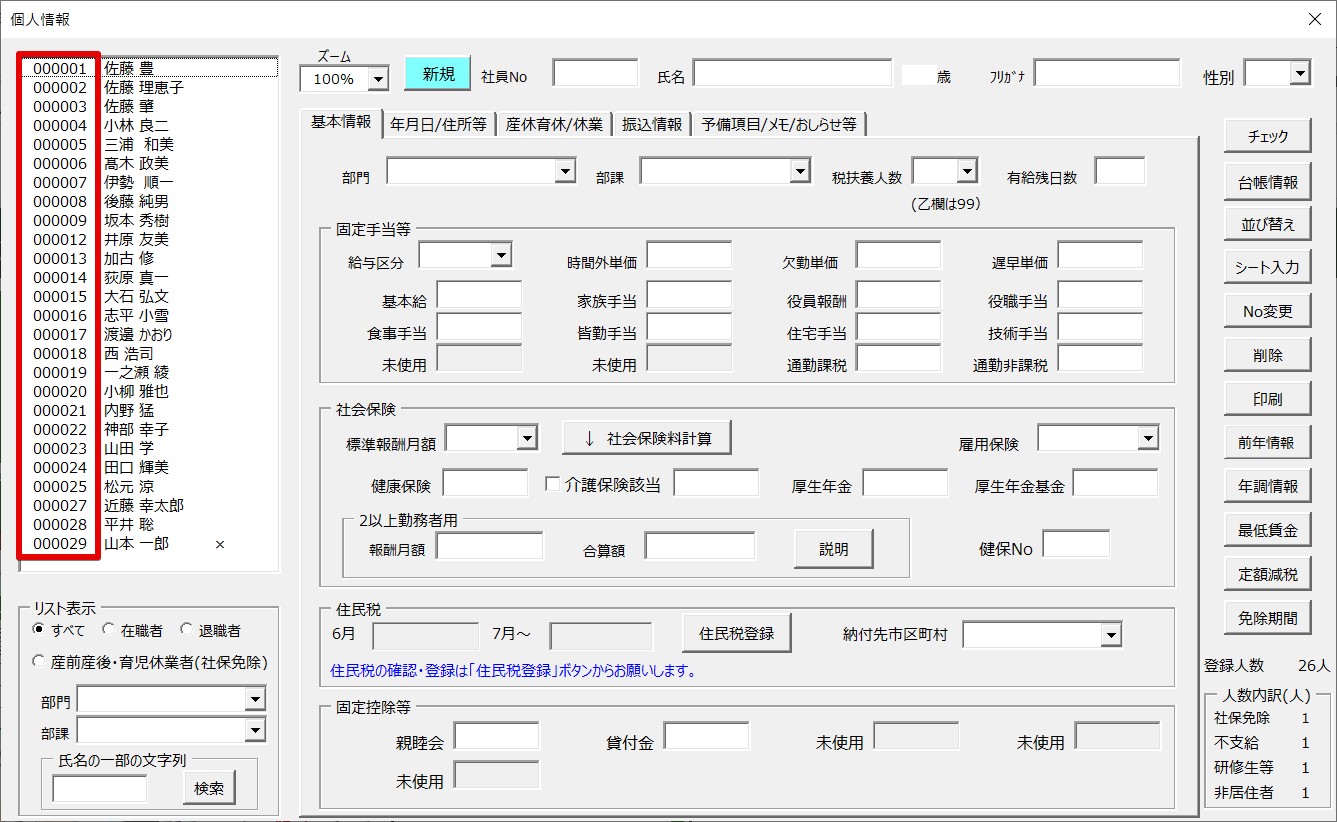Click the 社会保険料計算 button

click(x=646, y=438)
